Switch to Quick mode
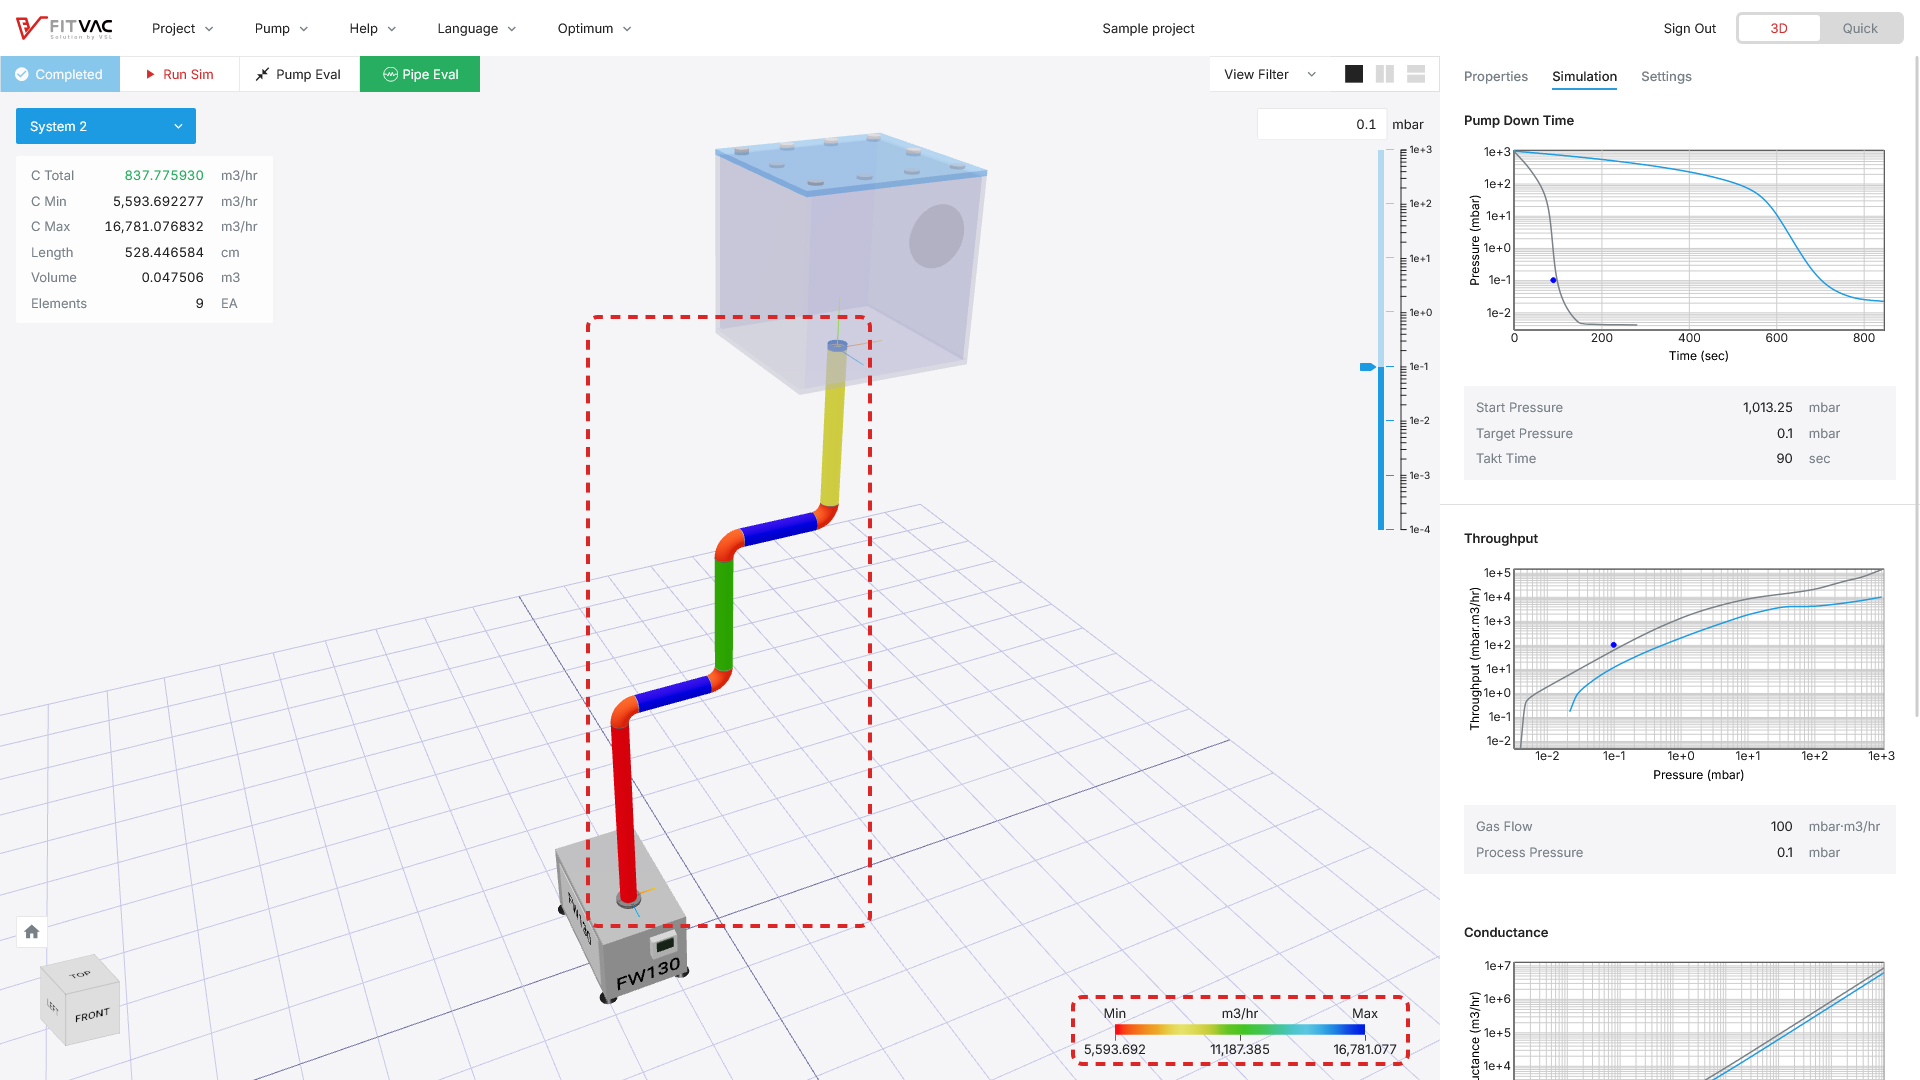 1860,28
